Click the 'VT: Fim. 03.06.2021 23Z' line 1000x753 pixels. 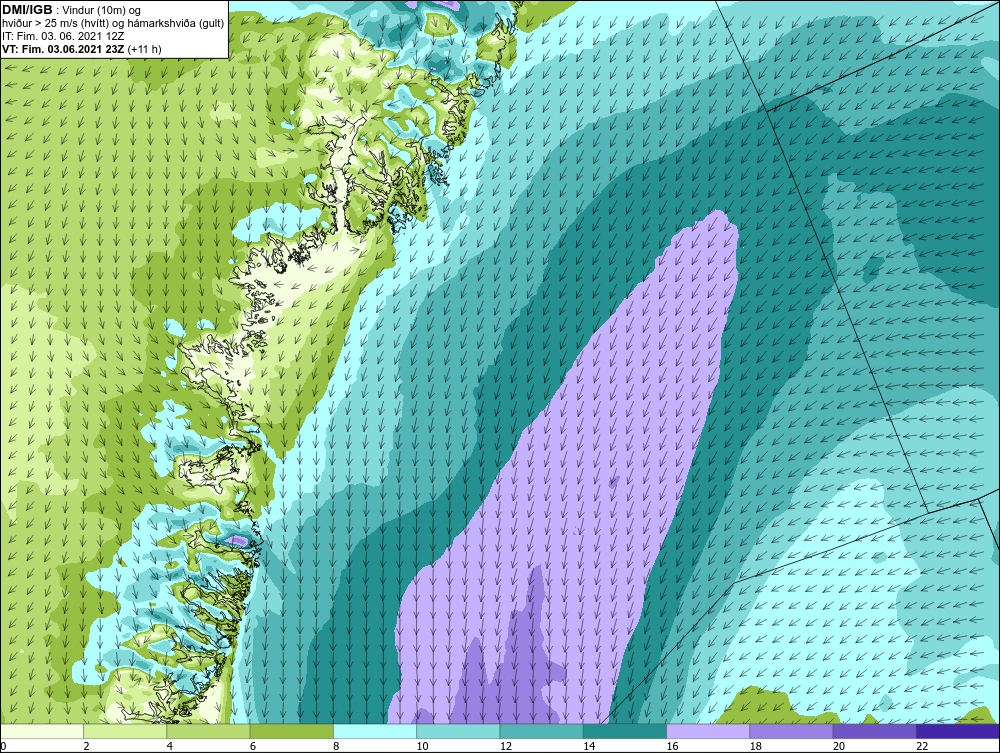click(x=82, y=49)
